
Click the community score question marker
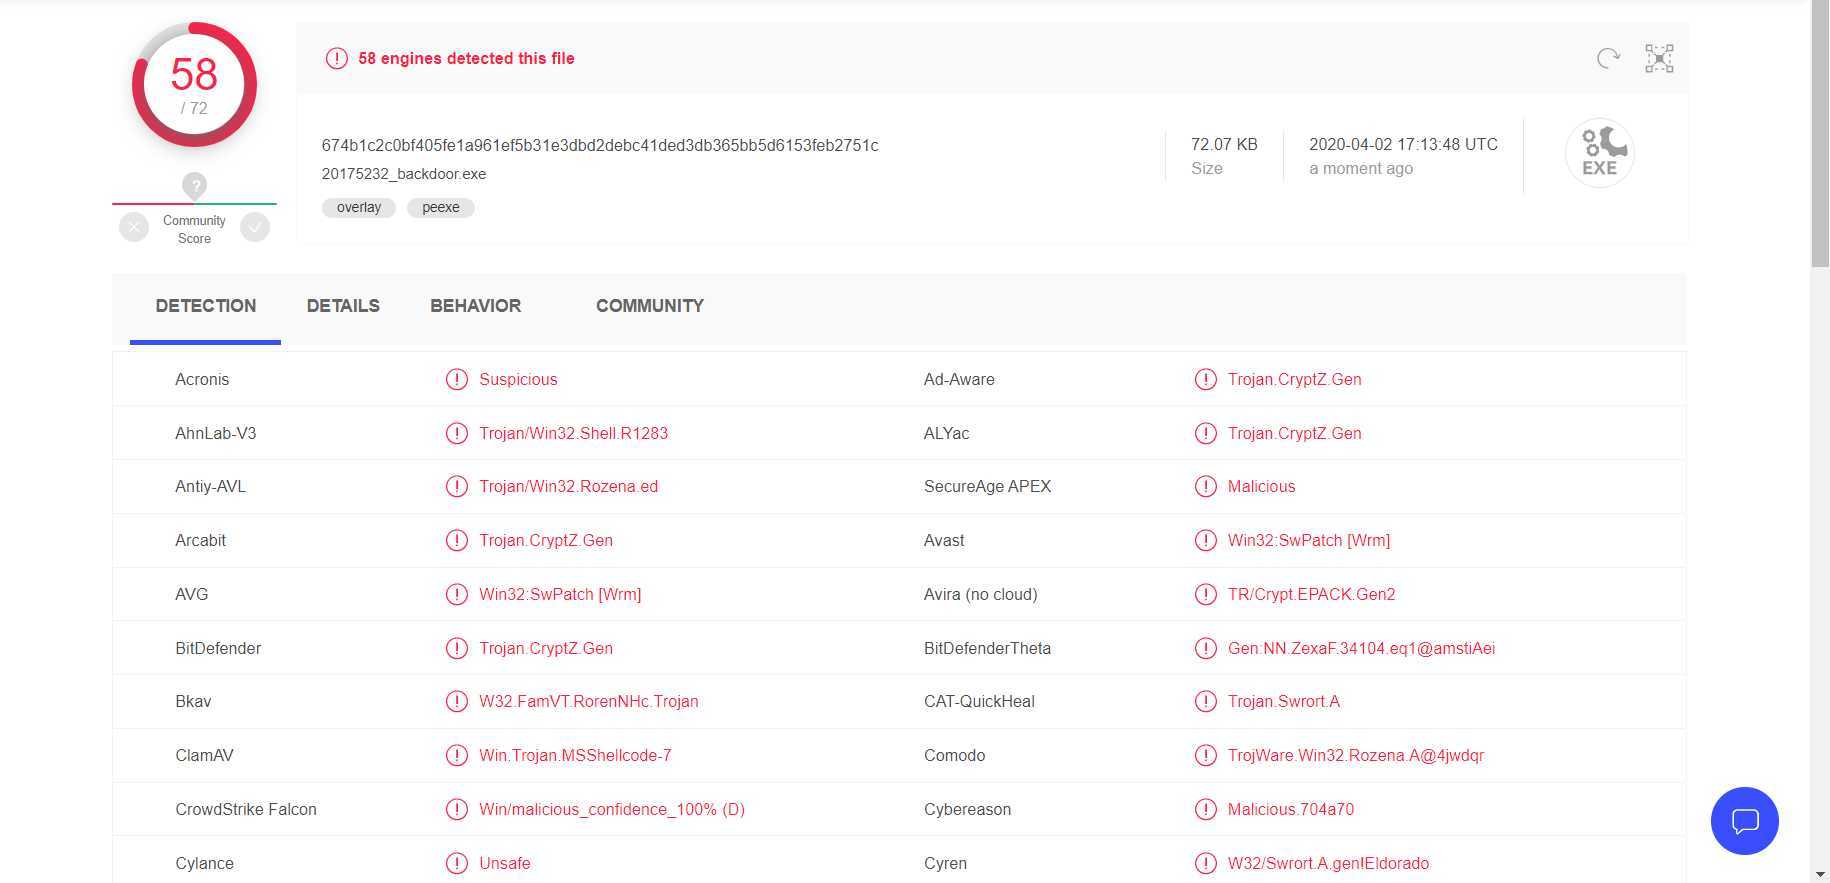(x=194, y=186)
